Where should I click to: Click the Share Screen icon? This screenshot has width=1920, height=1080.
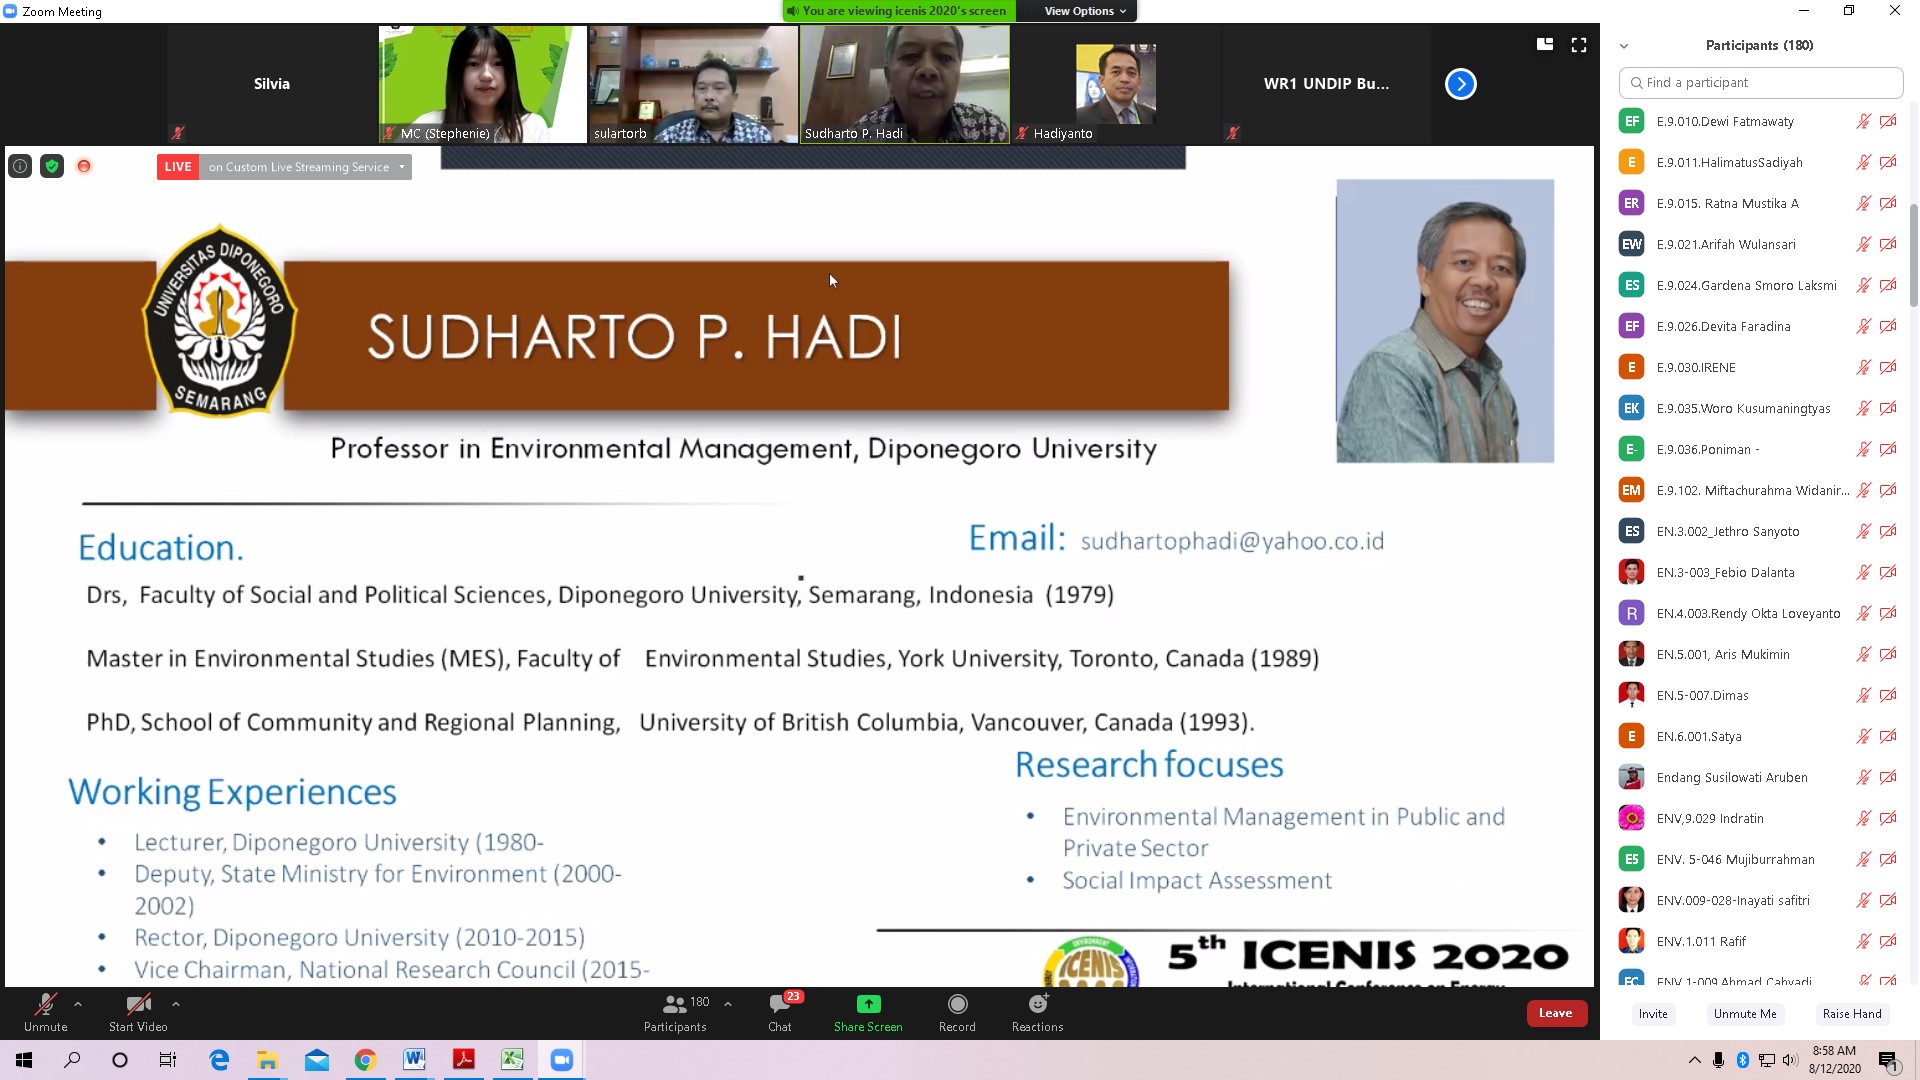[868, 1004]
